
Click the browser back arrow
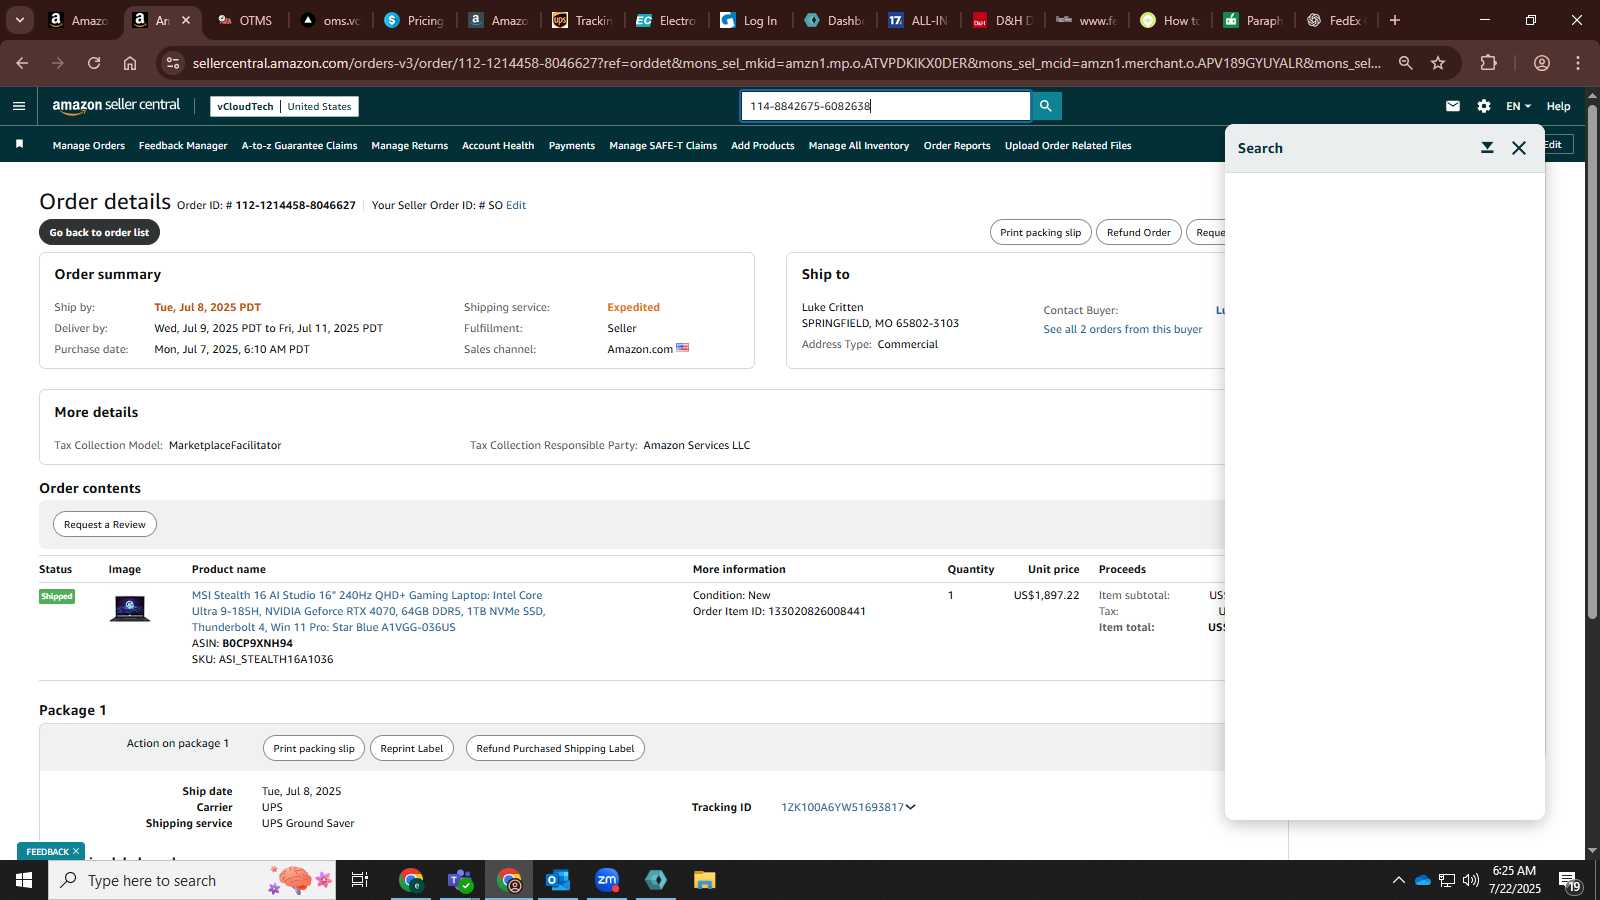click(x=22, y=63)
